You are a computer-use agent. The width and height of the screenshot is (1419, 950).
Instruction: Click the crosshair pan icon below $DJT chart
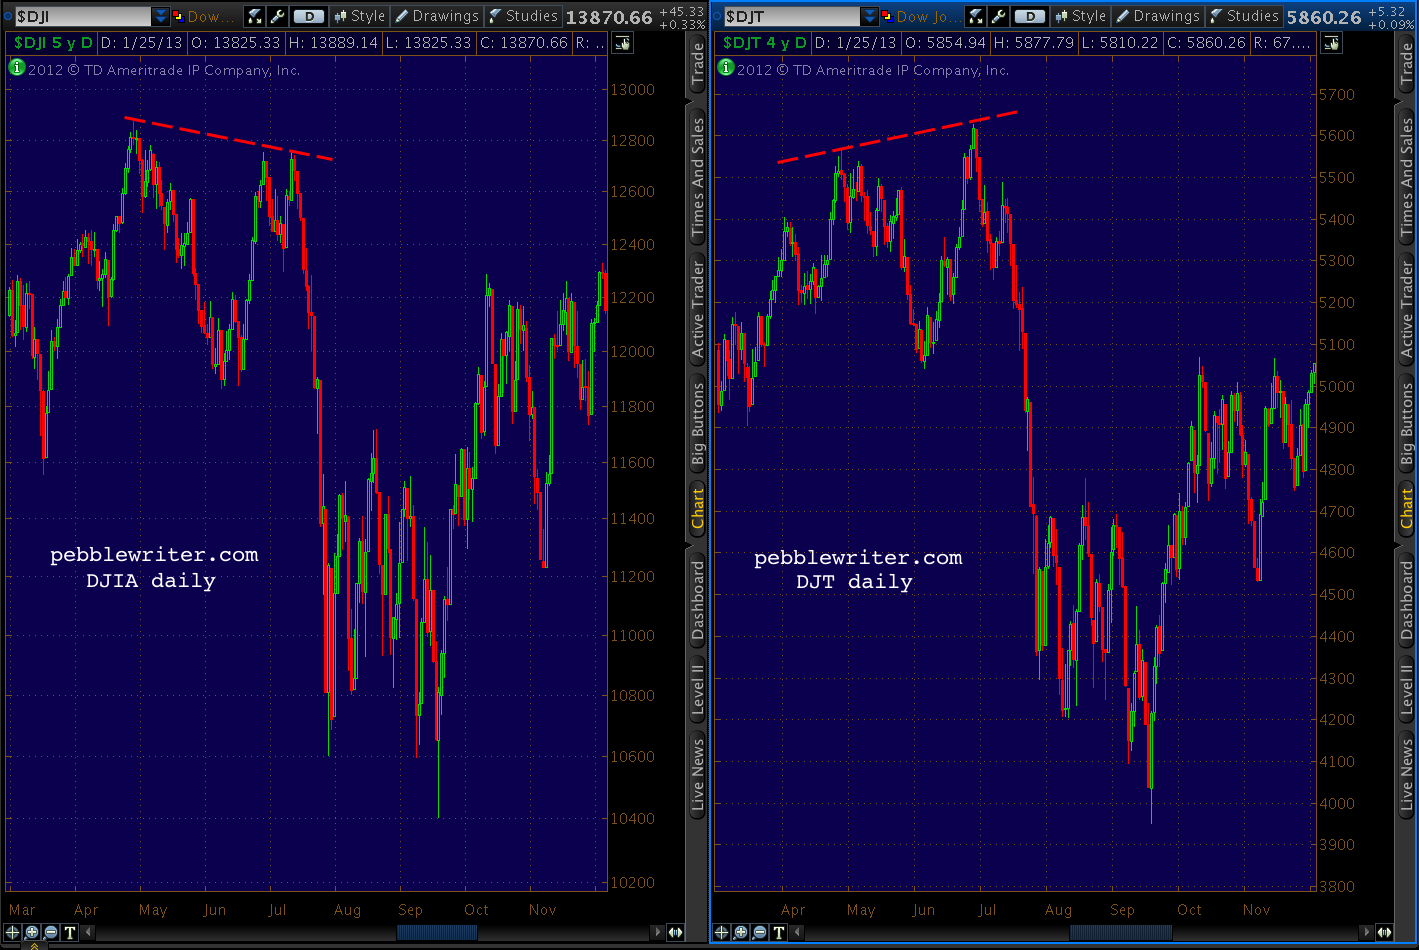(722, 932)
